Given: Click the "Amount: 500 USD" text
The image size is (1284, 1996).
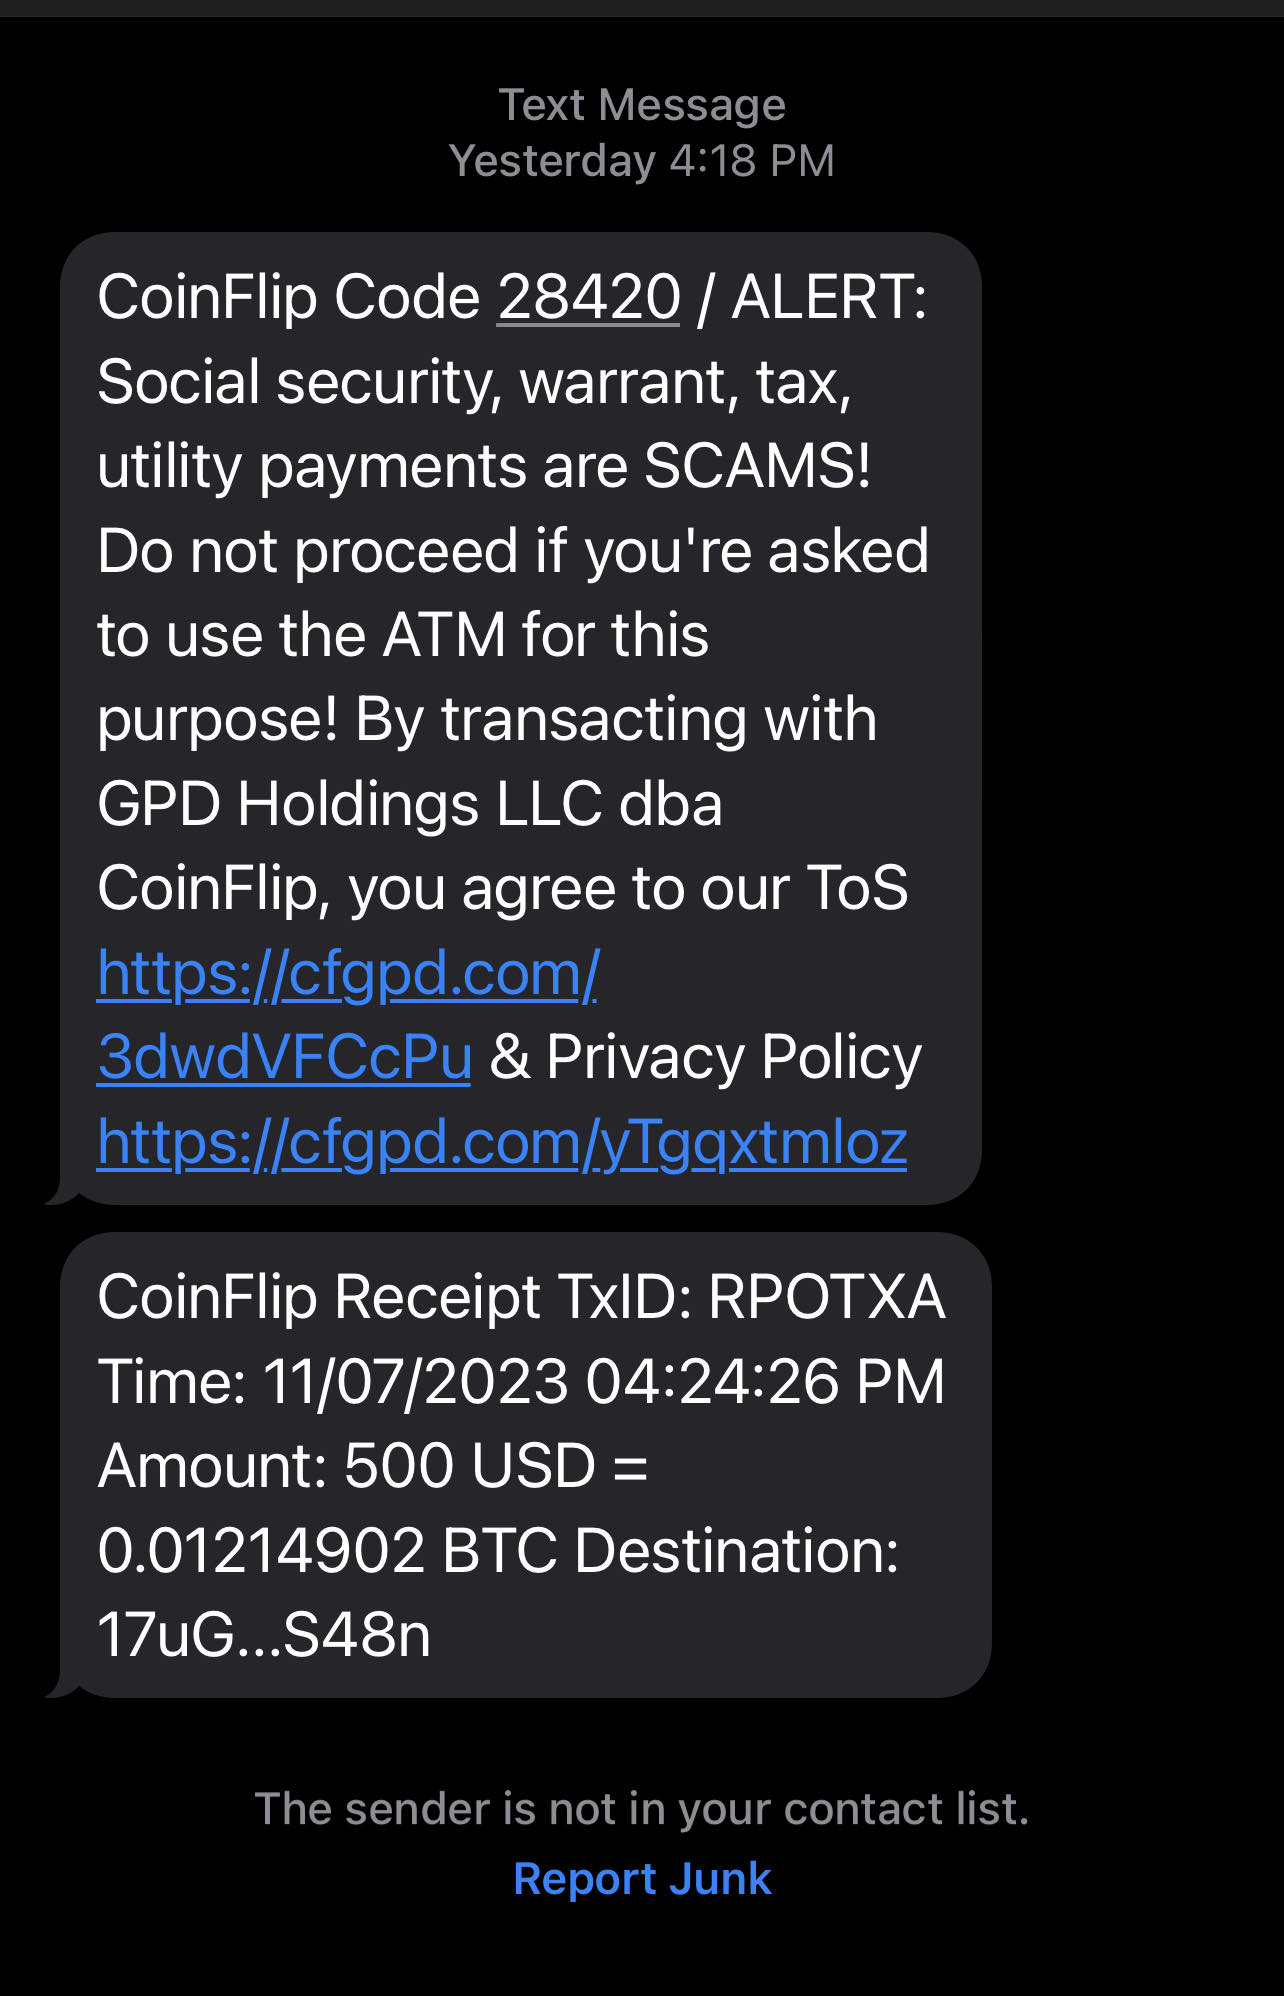Looking at the screenshot, I should click(347, 1466).
